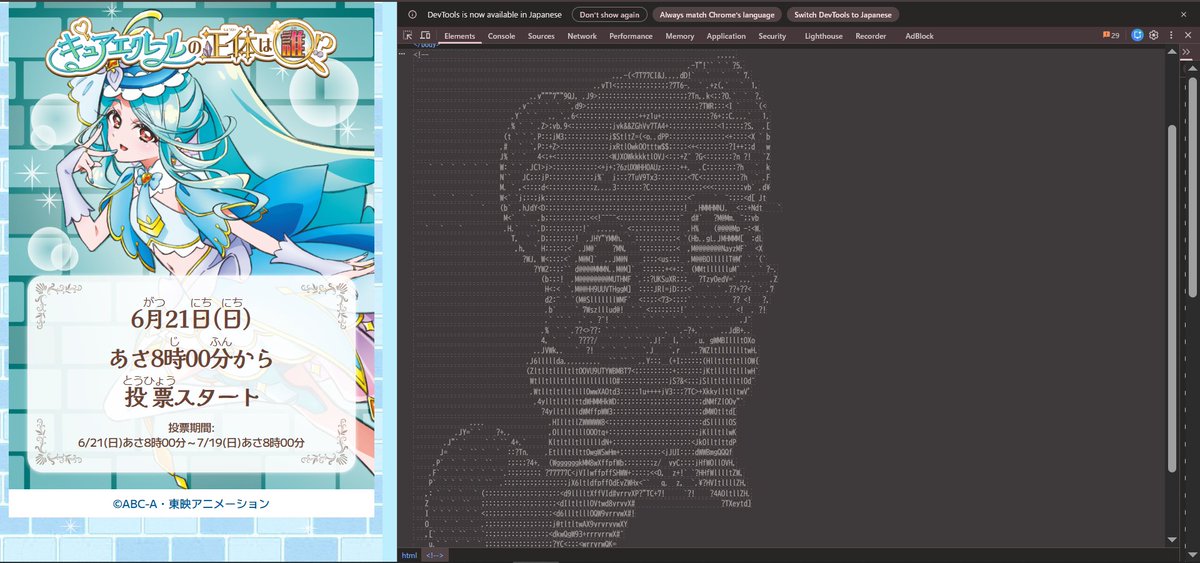Viewport: 1200px width, 563px height.
Task: Open the Lighthouse tab
Action: [x=823, y=36]
